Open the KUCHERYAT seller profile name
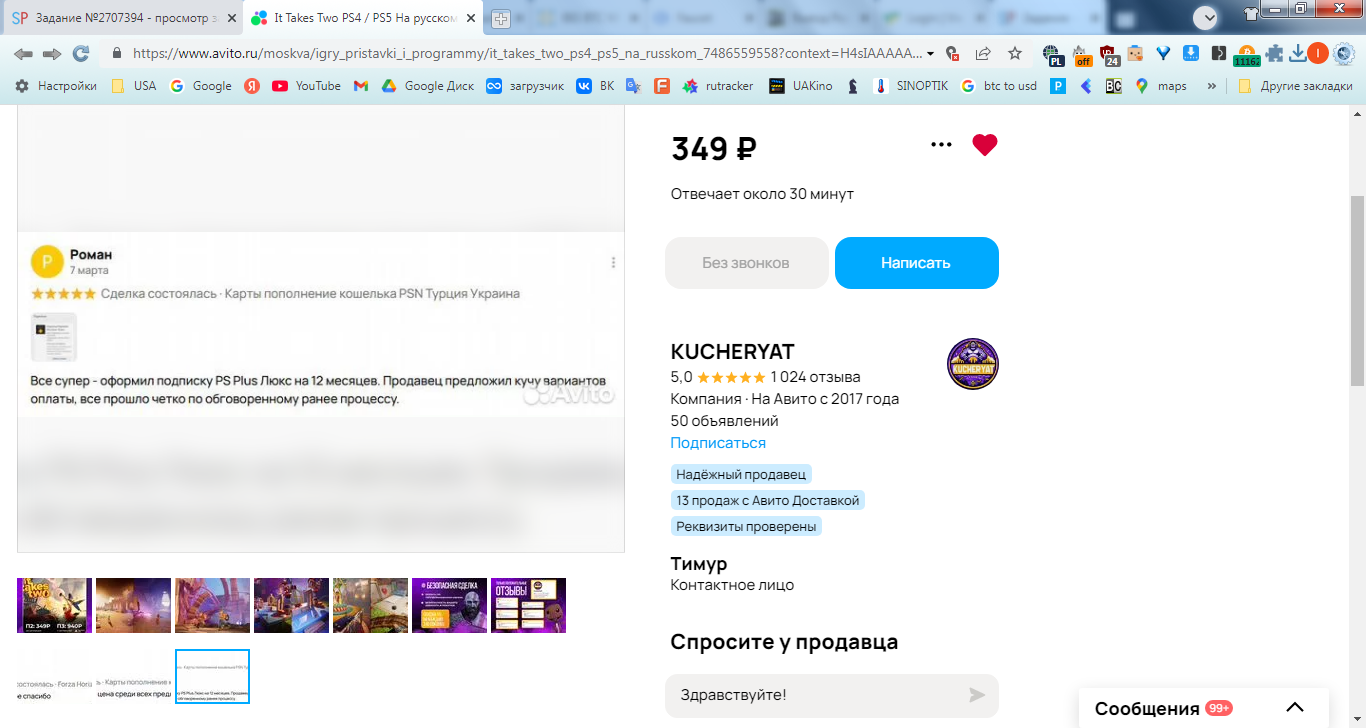The height and width of the screenshot is (728, 1366). [732, 352]
